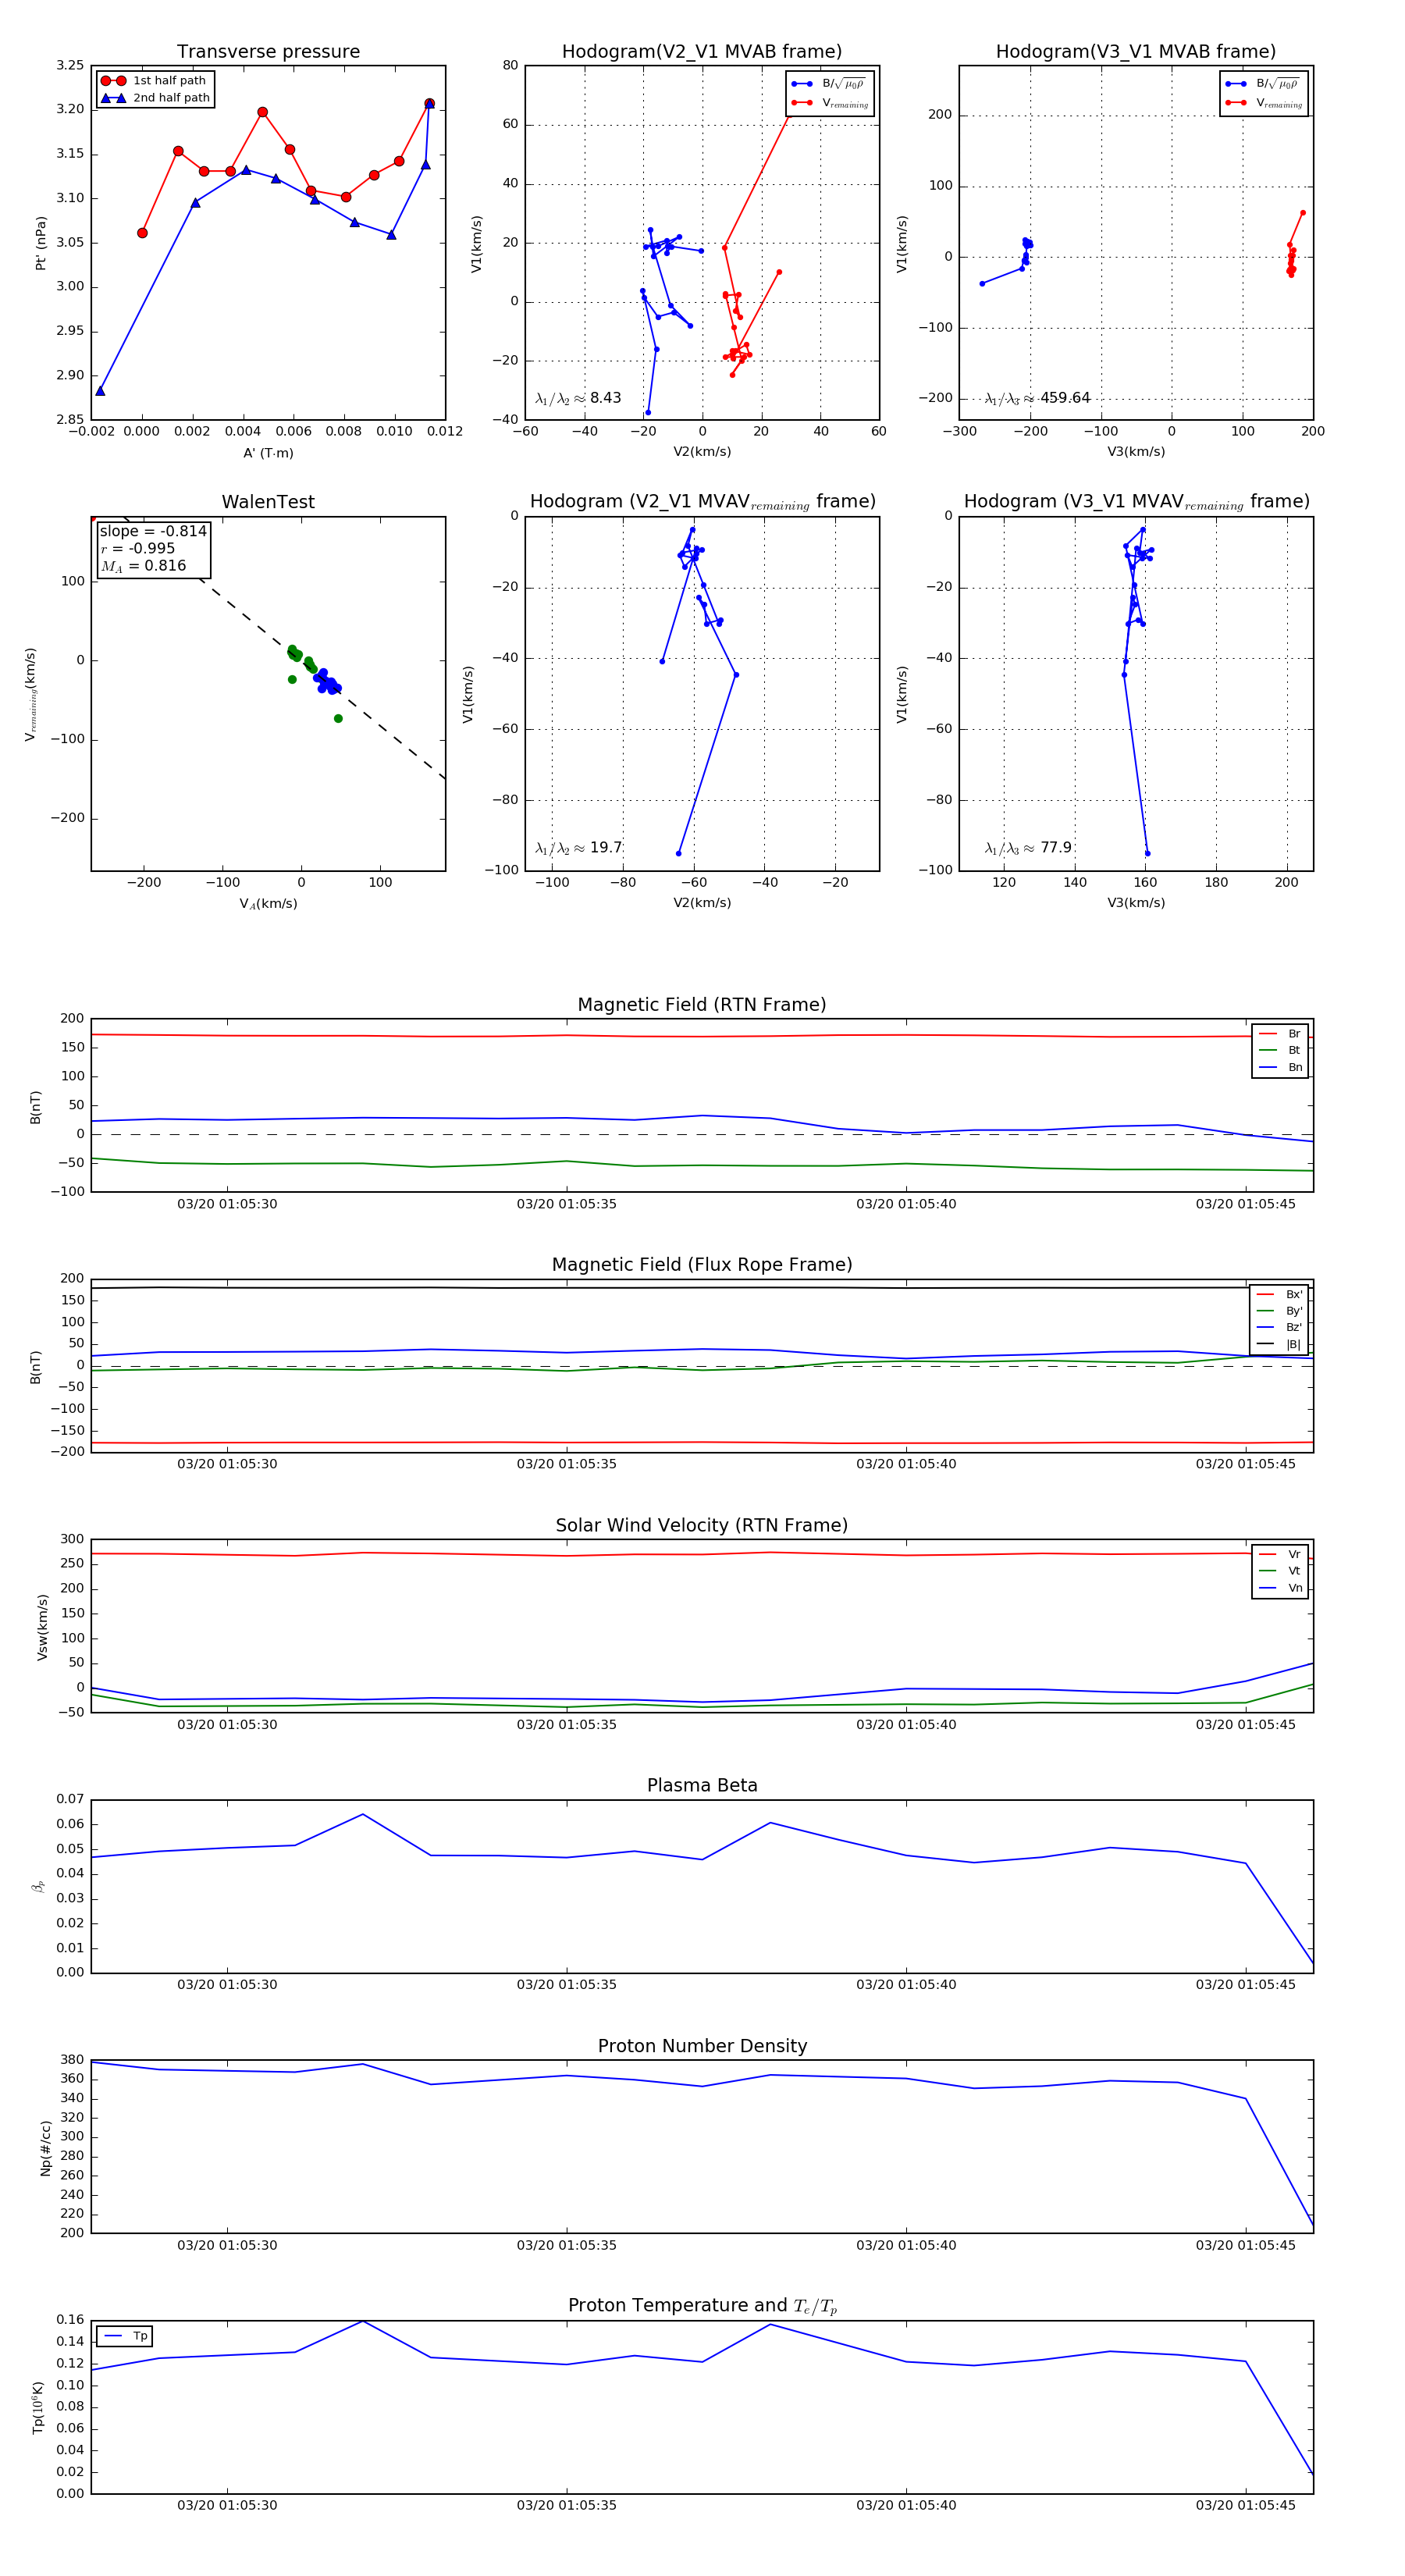
Task: Click the 'Np(#/cc)' y-axis label
Action: tap(45, 2147)
